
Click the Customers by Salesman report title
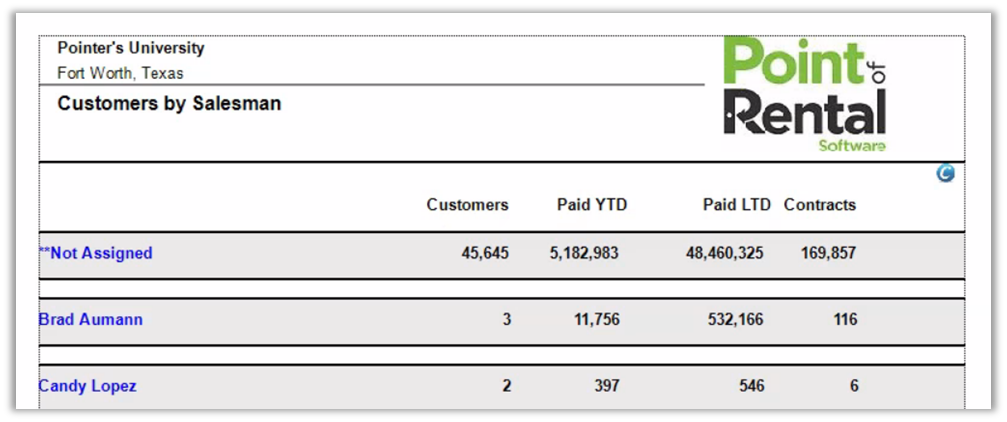[x=169, y=103]
